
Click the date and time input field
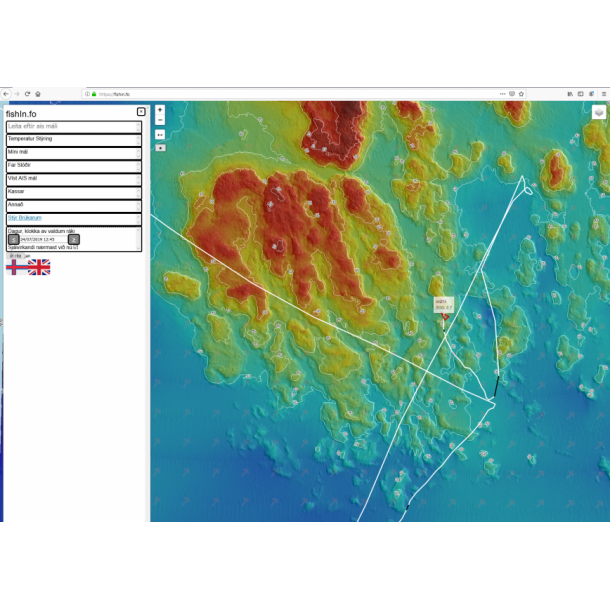[x=42, y=239]
